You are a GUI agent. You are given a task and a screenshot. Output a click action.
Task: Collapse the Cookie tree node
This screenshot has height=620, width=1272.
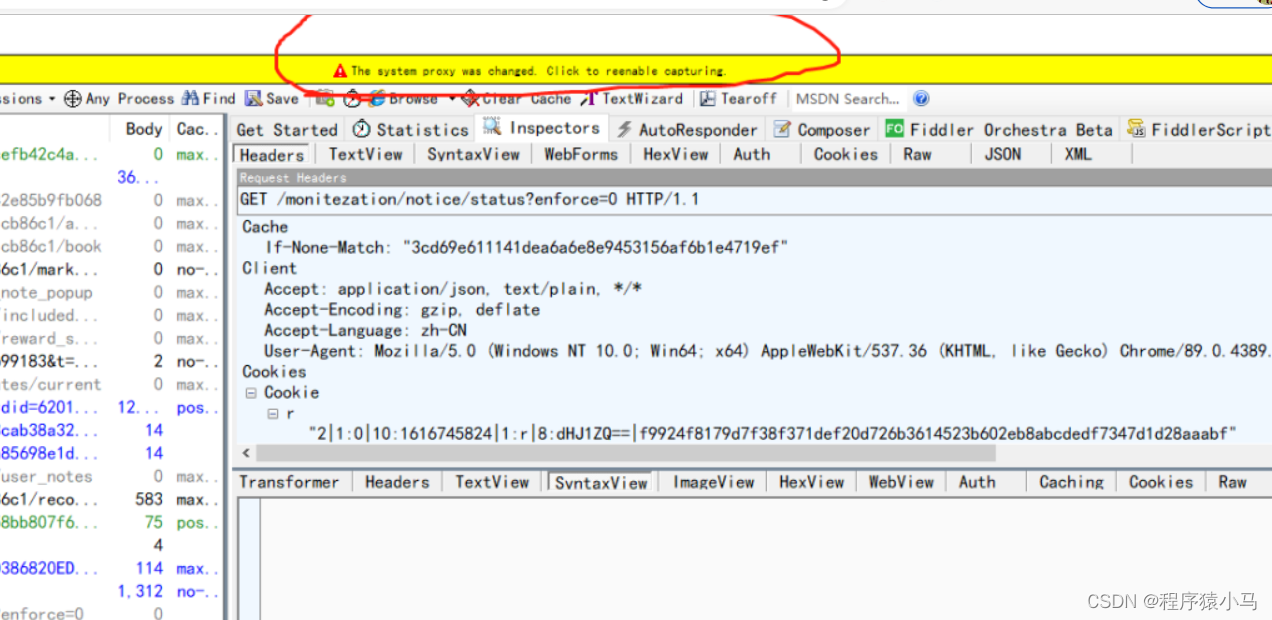tap(250, 393)
